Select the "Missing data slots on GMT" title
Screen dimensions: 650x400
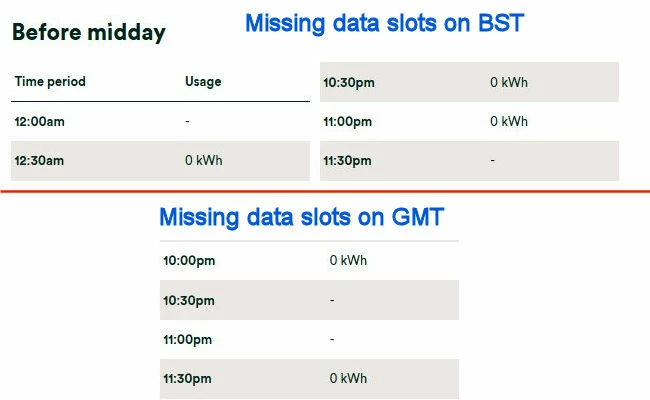click(301, 217)
